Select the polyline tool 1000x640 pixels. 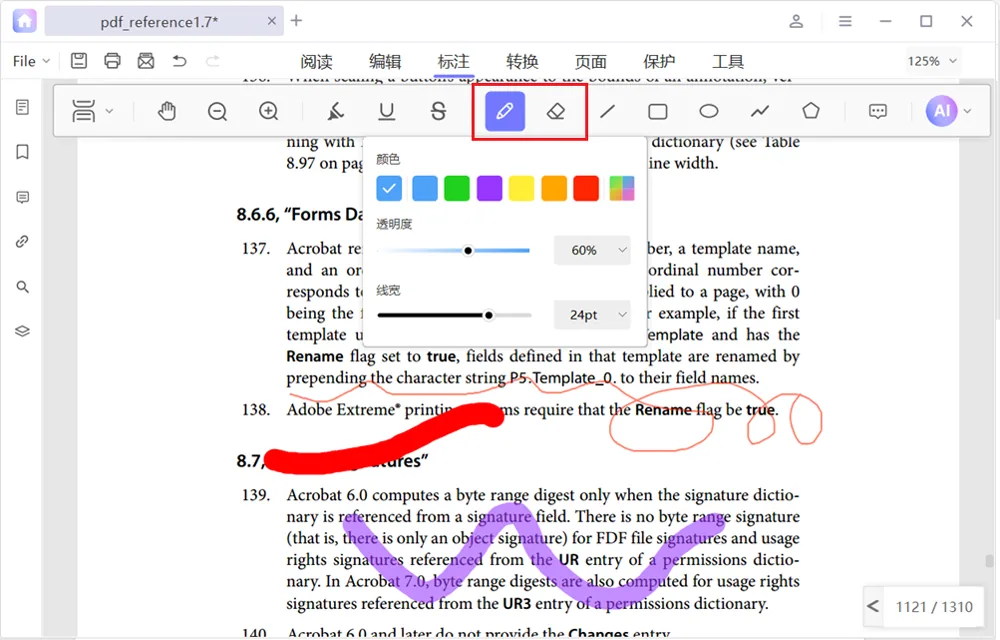760,112
